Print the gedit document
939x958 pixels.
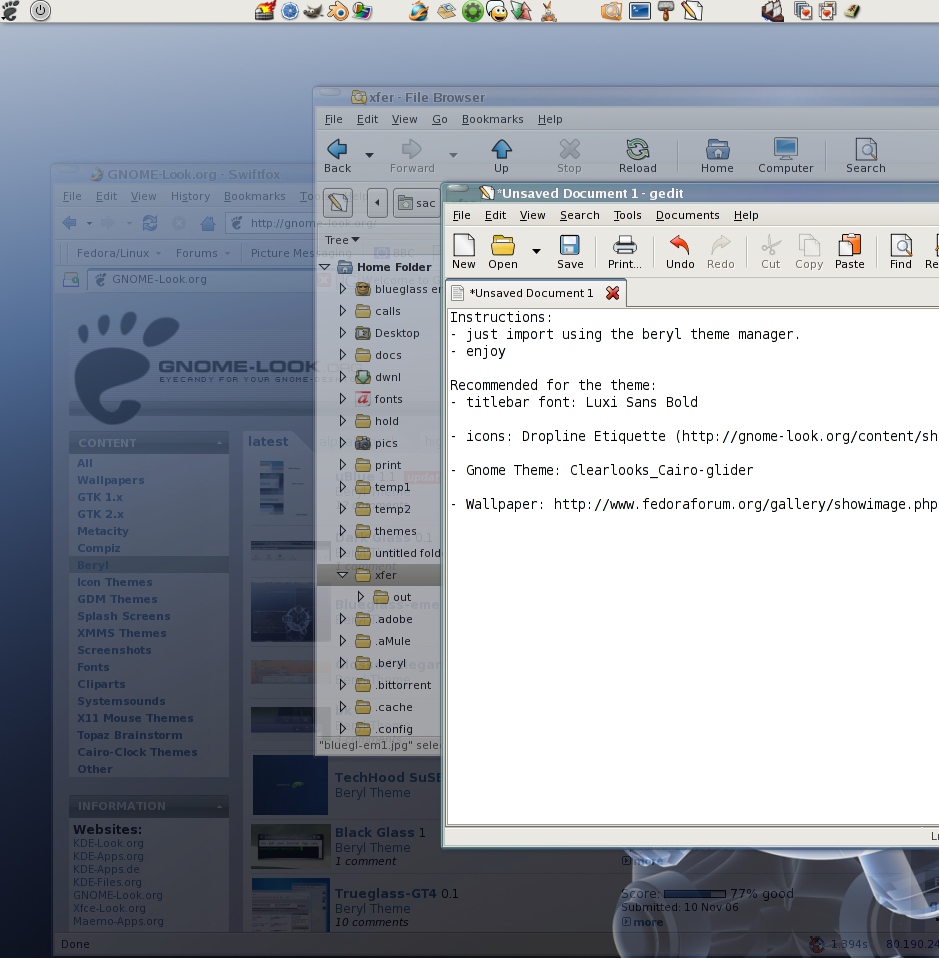point(624,251)
